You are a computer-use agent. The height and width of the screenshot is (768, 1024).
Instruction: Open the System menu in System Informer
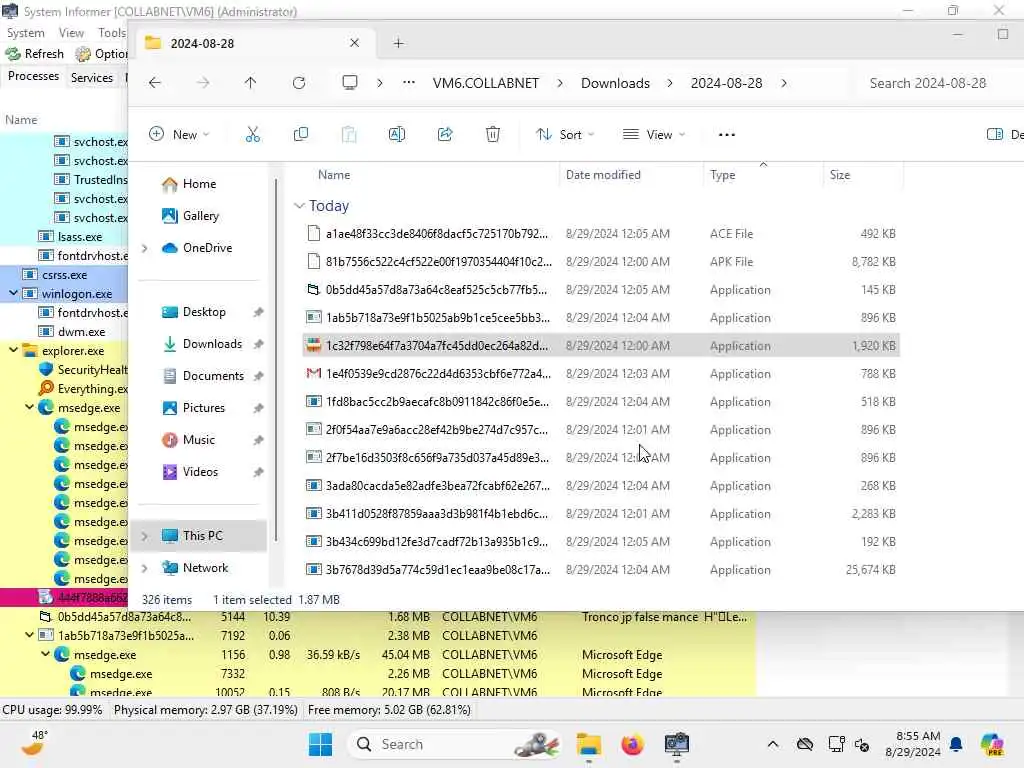click(25, 33)
